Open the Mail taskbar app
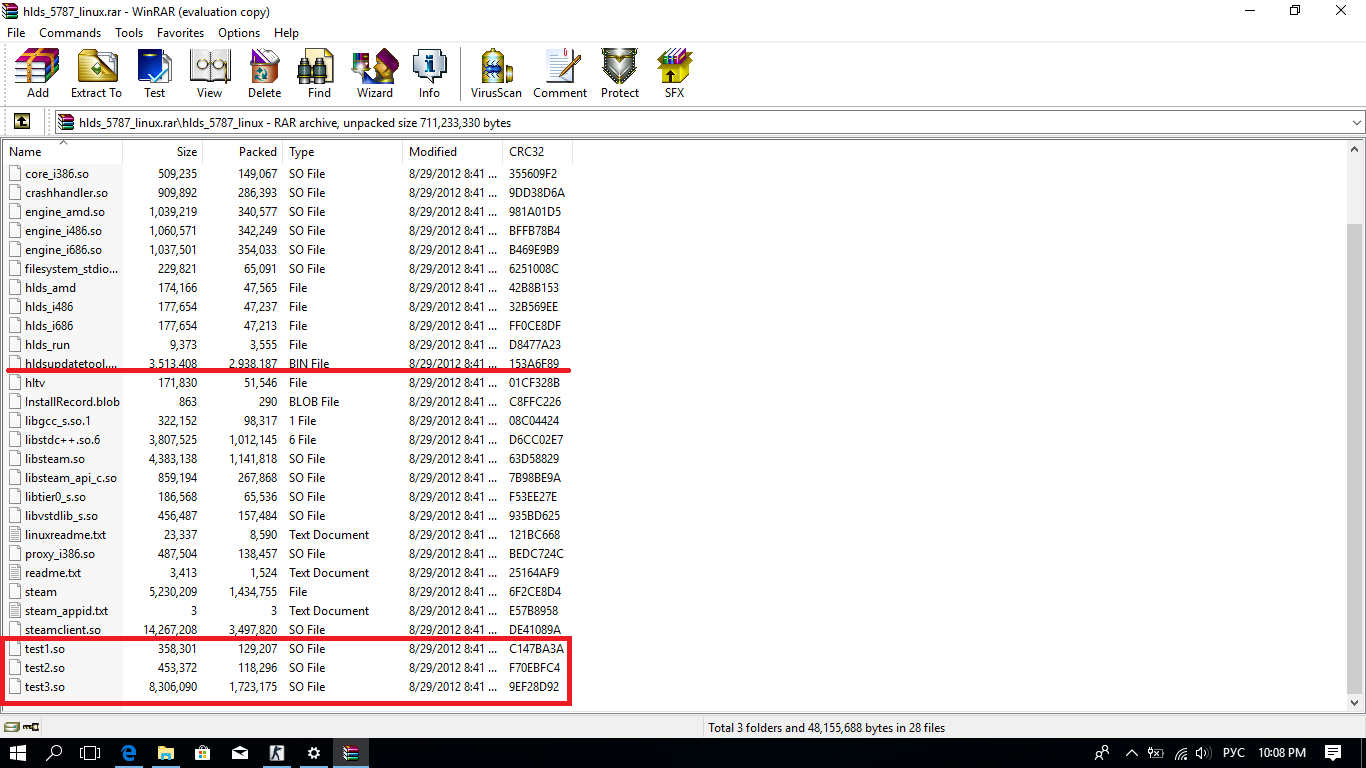 click(x=240, y=753)
